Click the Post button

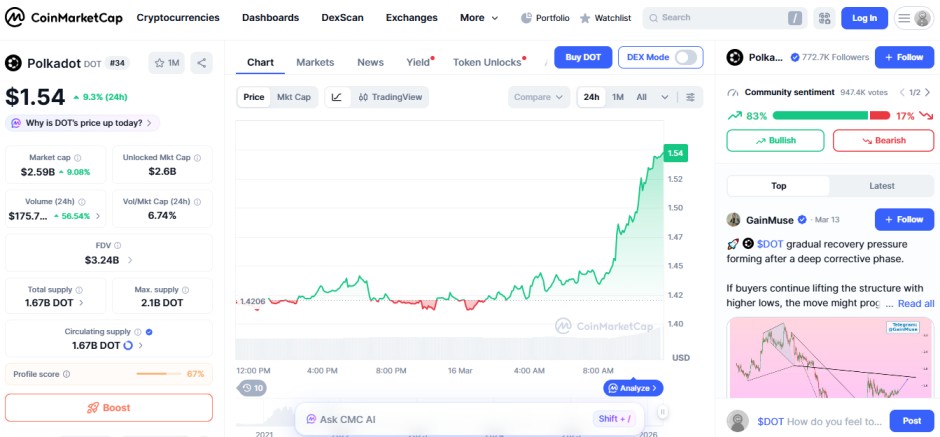tap(912, 421)
